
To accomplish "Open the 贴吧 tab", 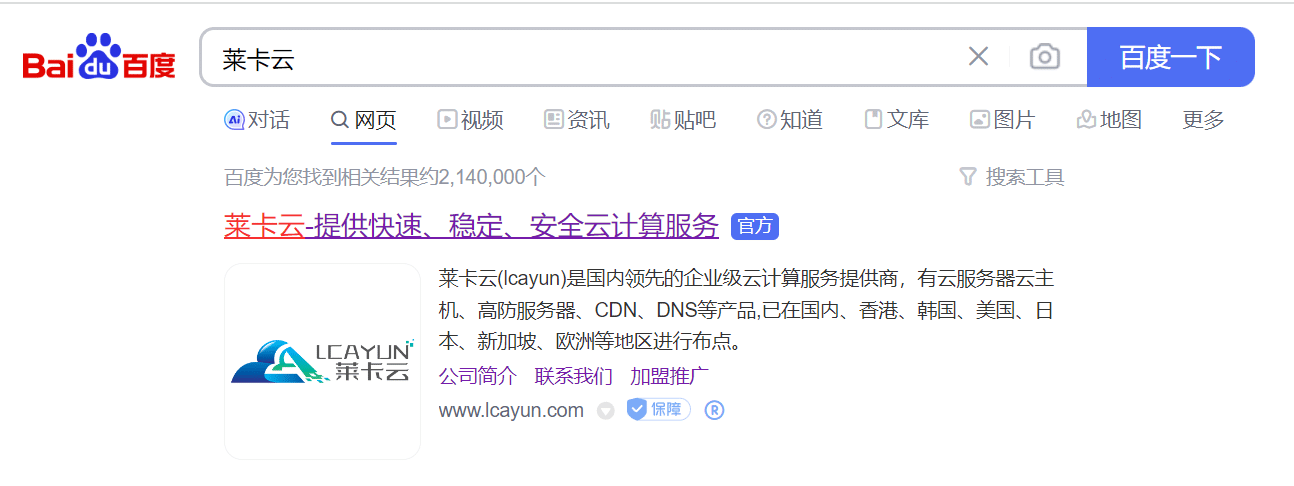I will [683, 120].
